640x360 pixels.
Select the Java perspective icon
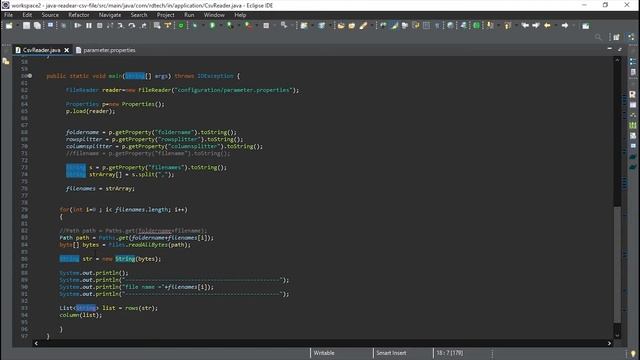[631, 37]
